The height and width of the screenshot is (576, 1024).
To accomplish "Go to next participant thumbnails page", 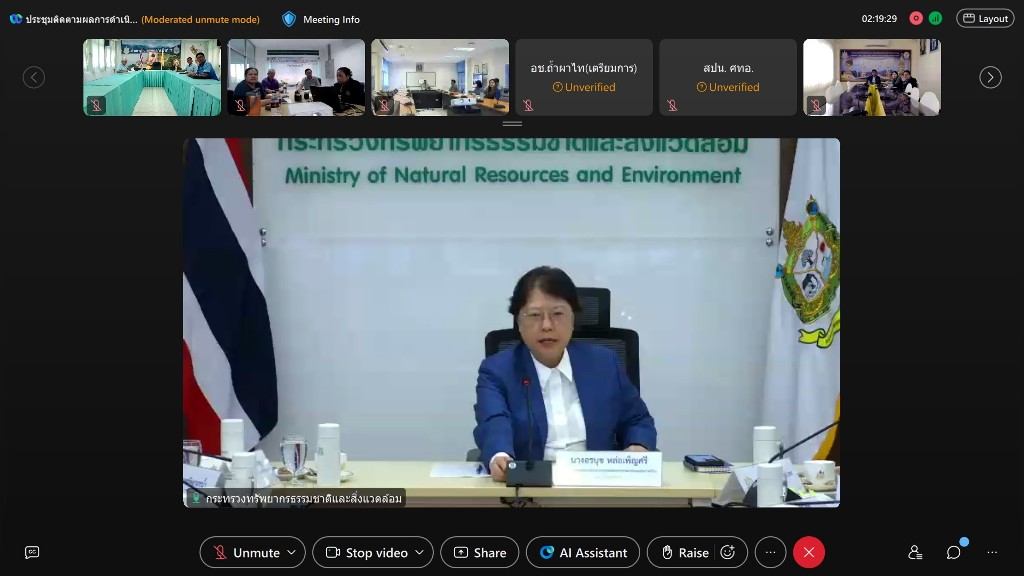I will pyautogui.click(x=990, y=77).
